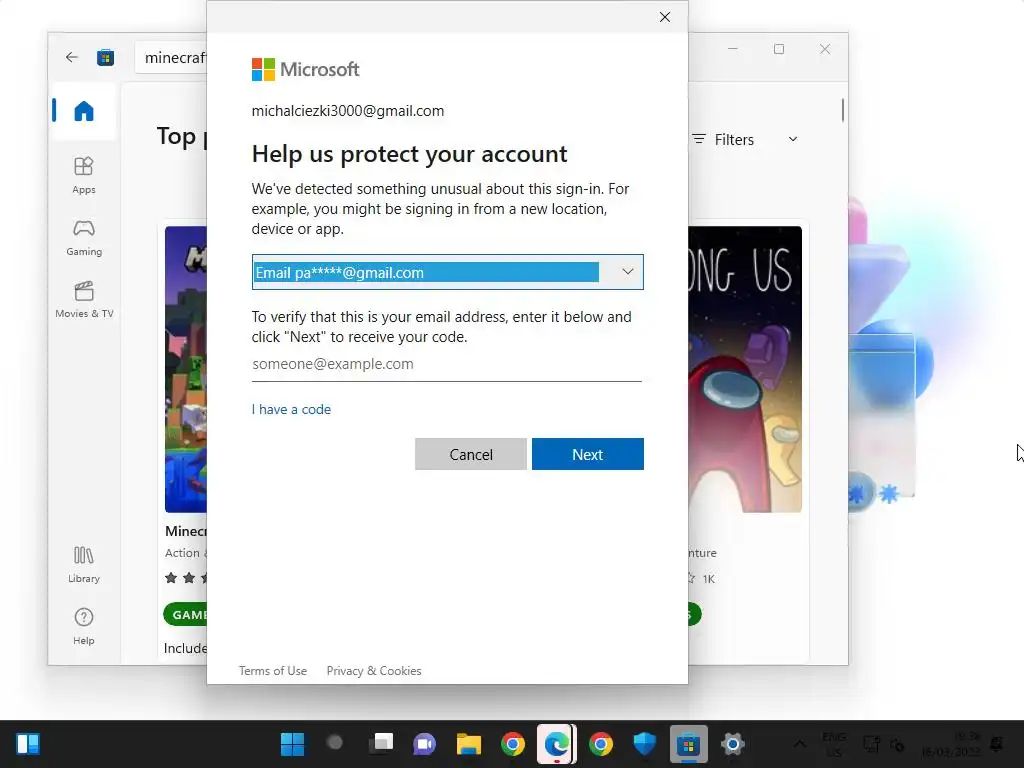Click the Microsoft logo in the dialog
The width and height of the screenshot is (1024, 768).
tap(306, 69)
